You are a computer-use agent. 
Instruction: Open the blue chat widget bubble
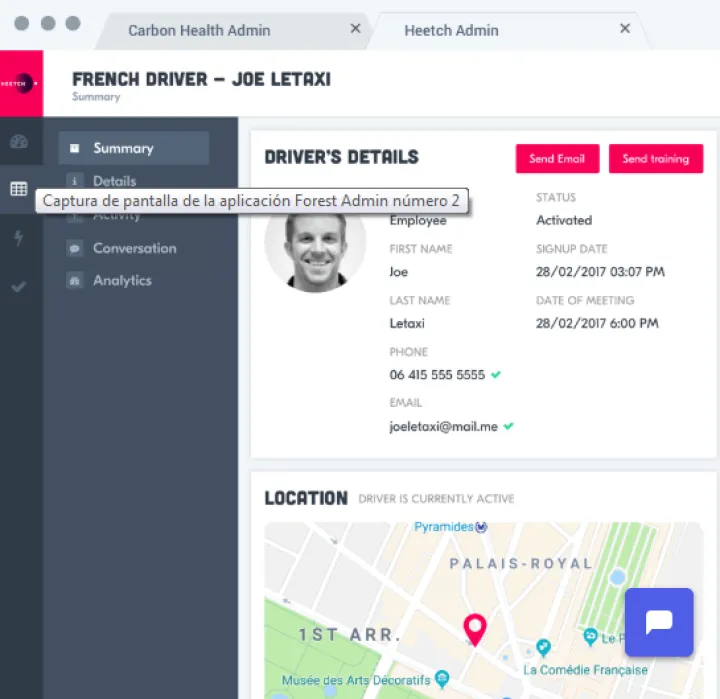[x=659, y=622]
